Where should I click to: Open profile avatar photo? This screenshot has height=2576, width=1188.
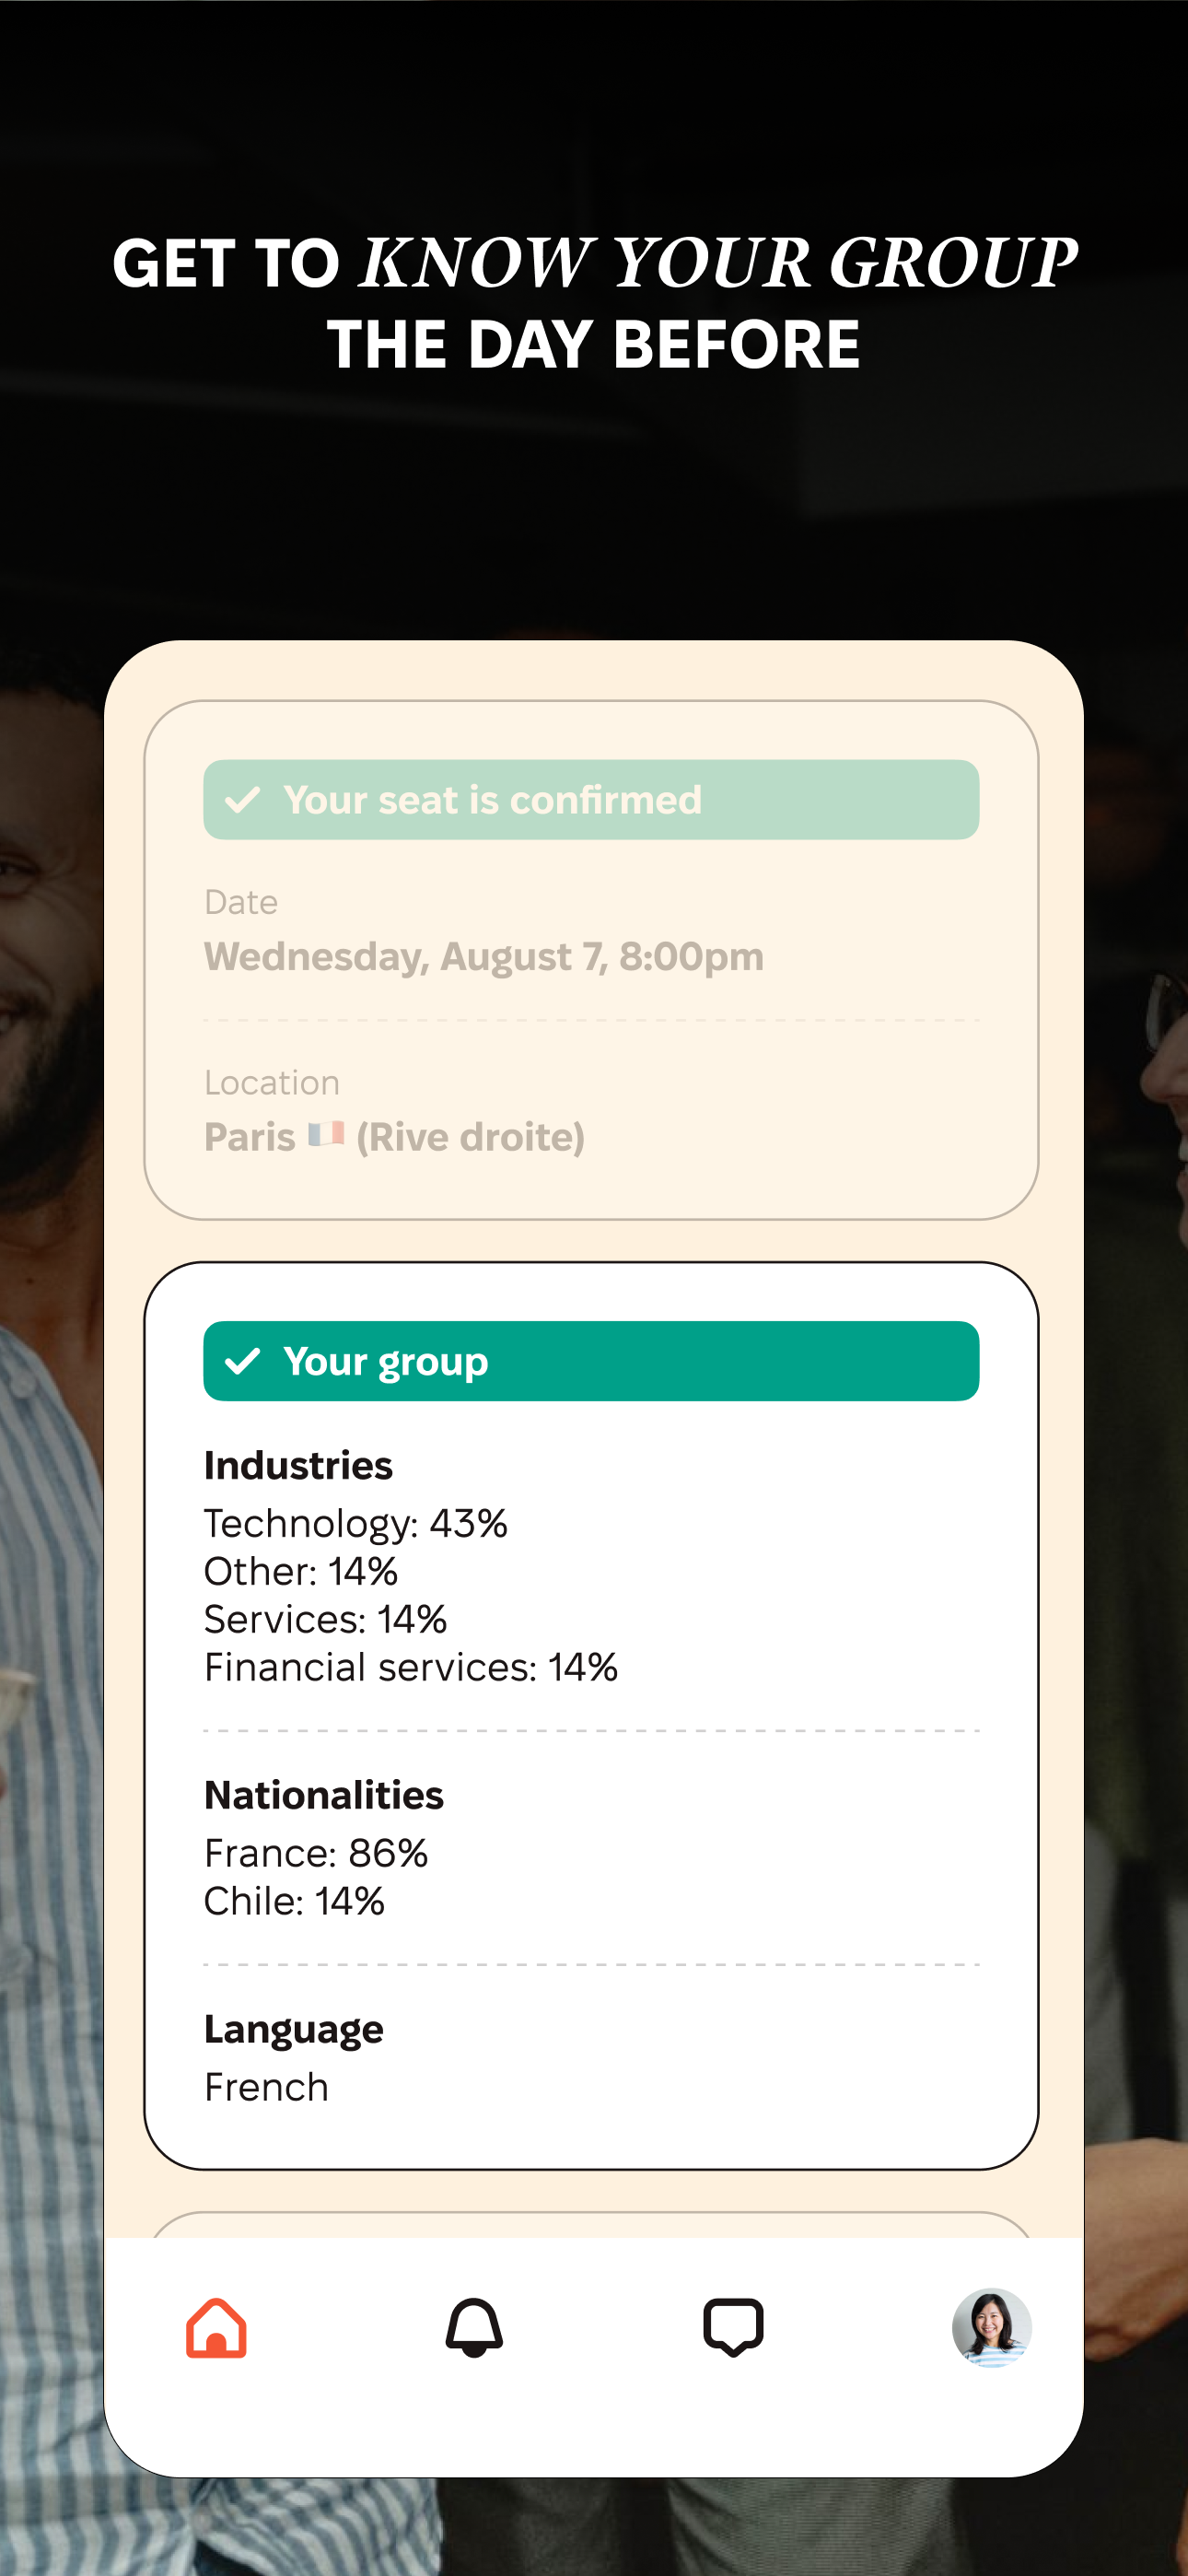click(x=990, y=2327)
